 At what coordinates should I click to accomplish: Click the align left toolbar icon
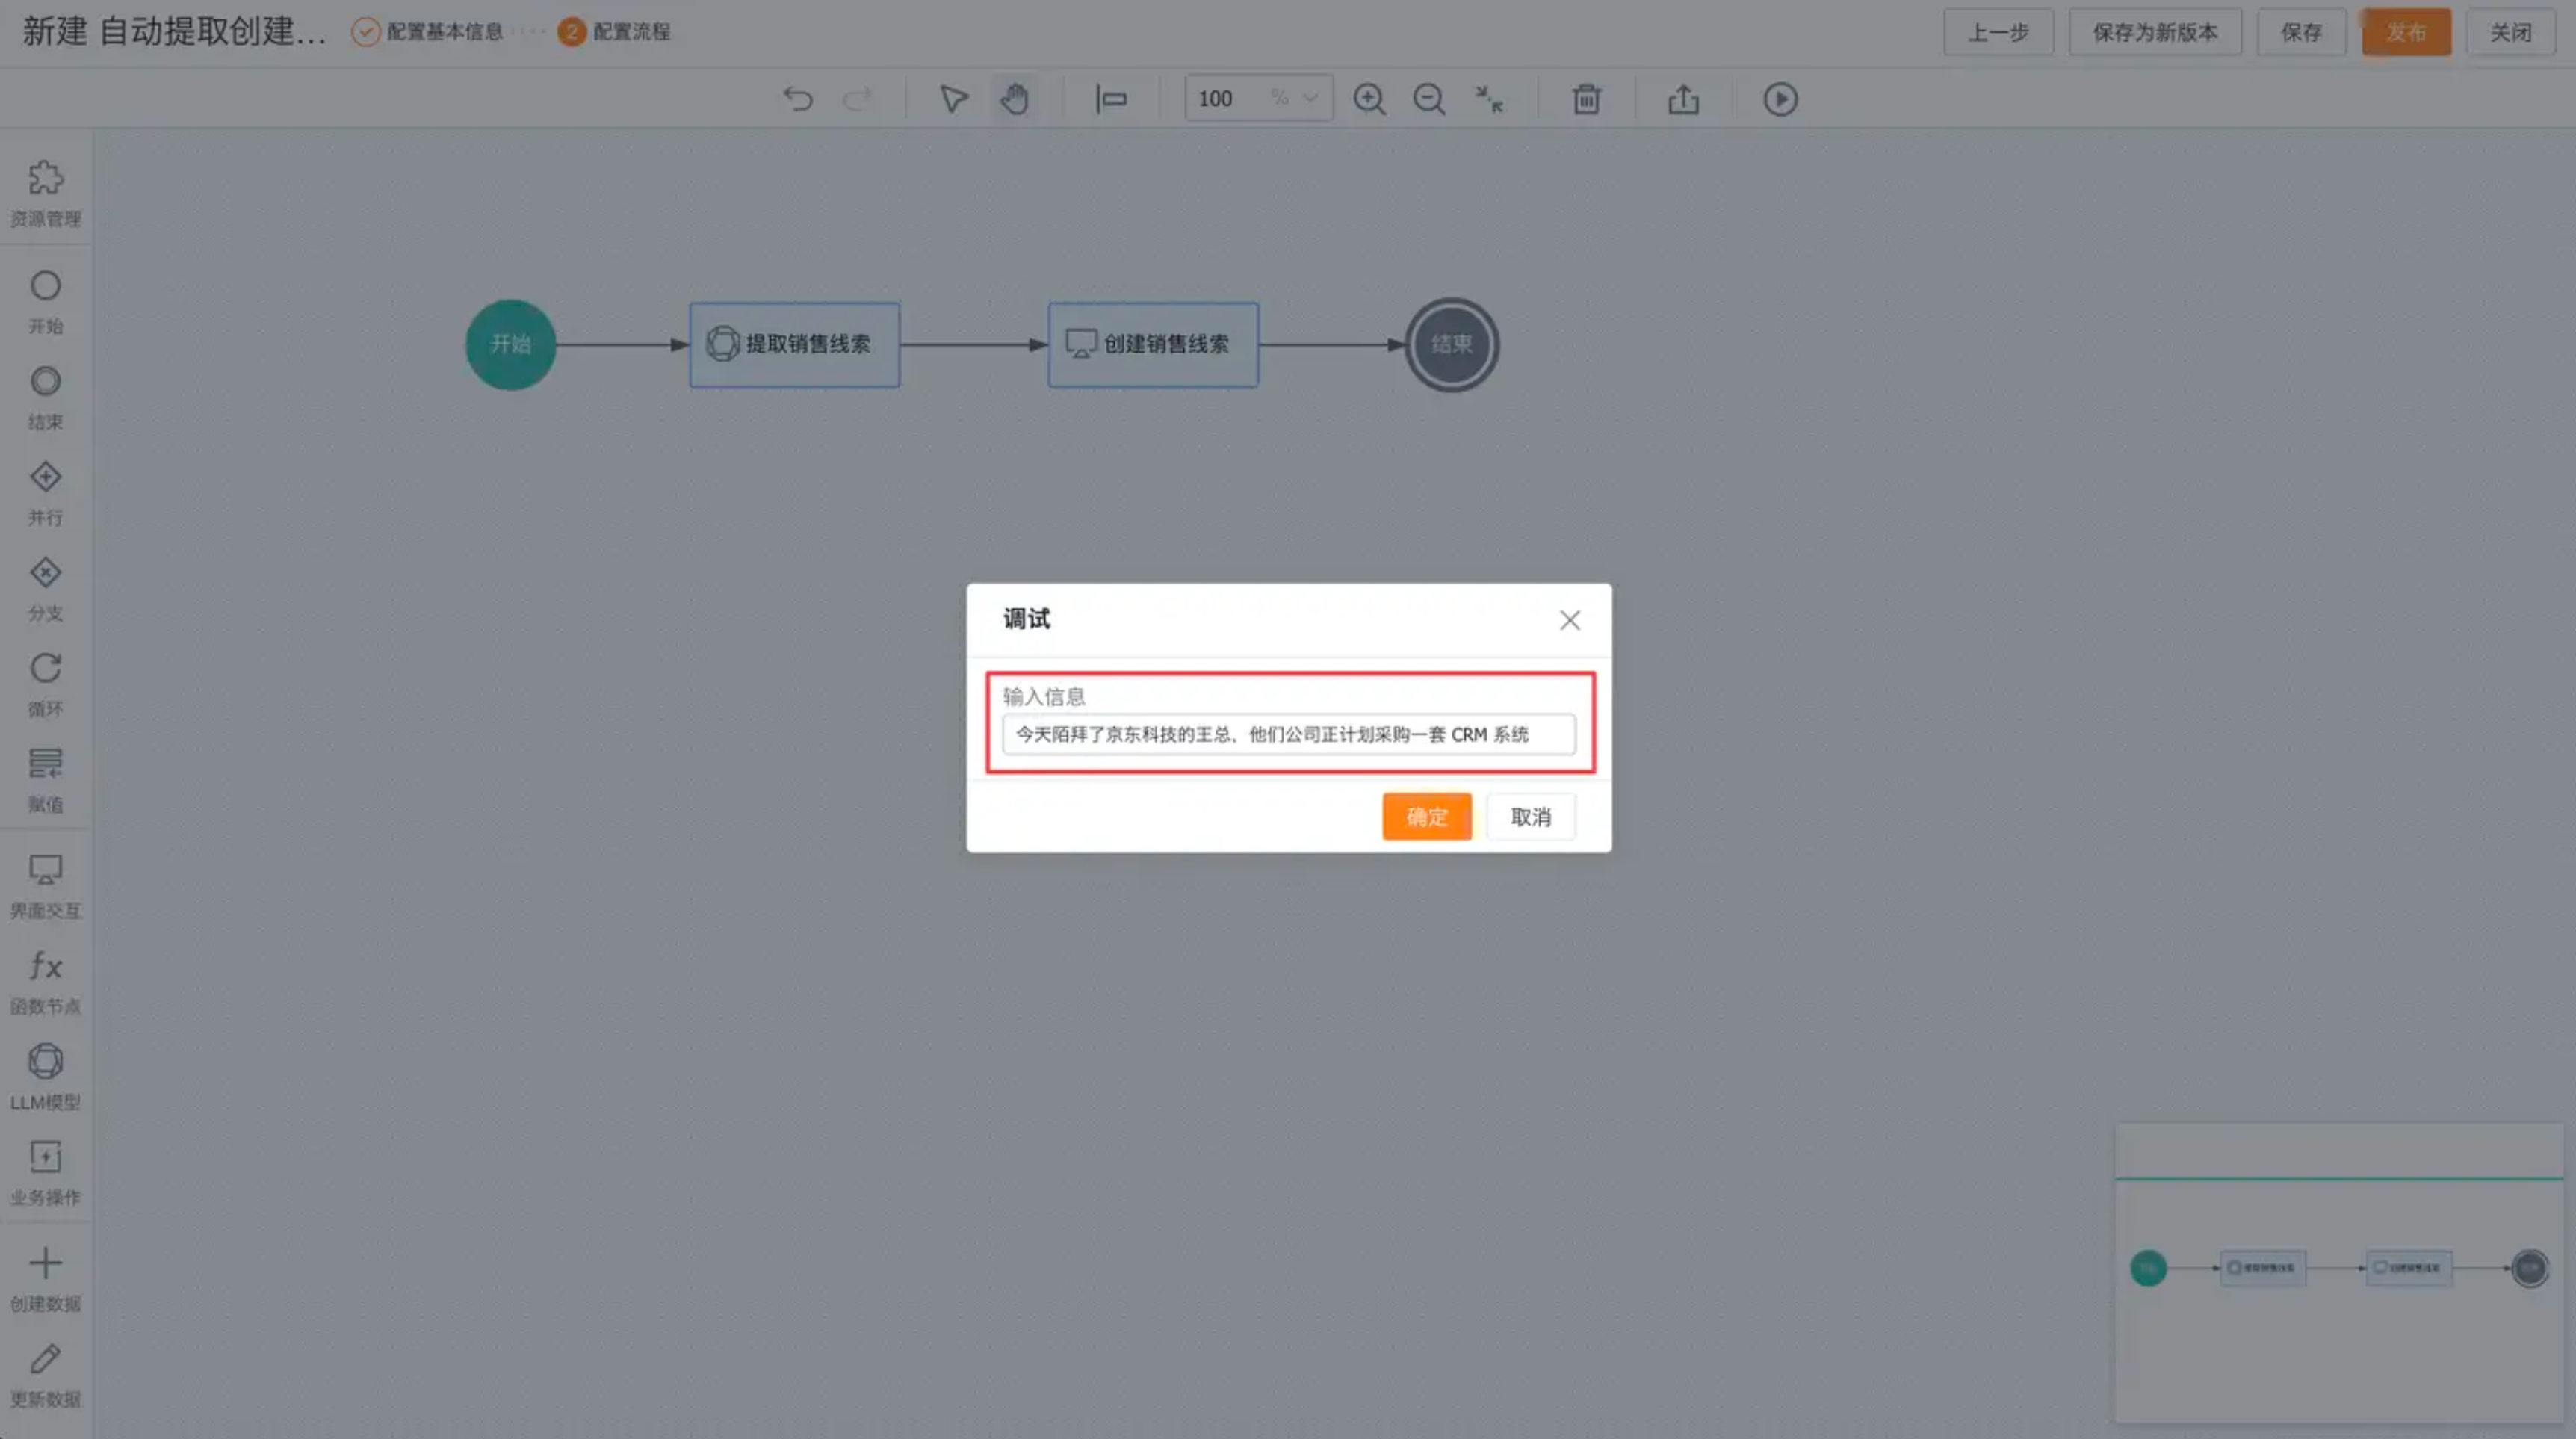click(x=1111, y=99)
